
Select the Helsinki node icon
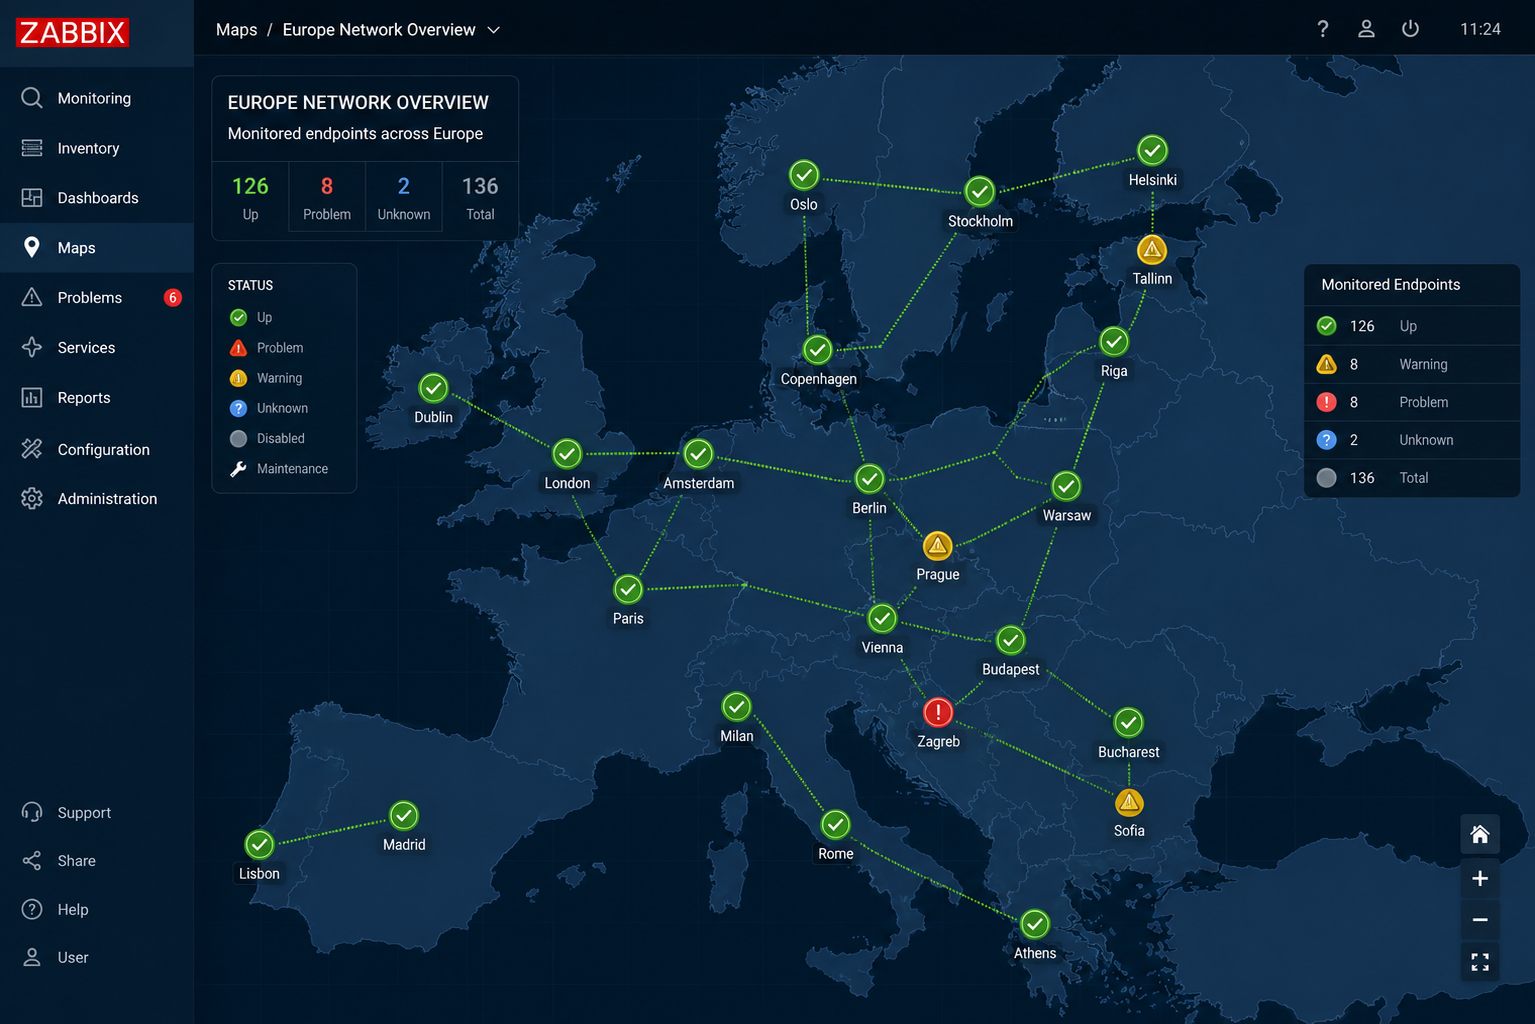point(1152,150)
